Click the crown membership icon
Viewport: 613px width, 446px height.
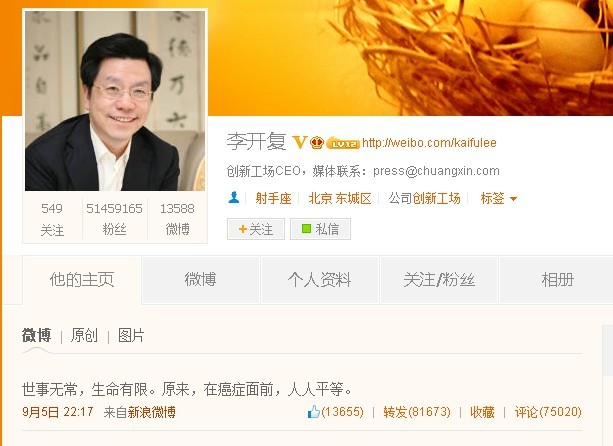(317, 143)
